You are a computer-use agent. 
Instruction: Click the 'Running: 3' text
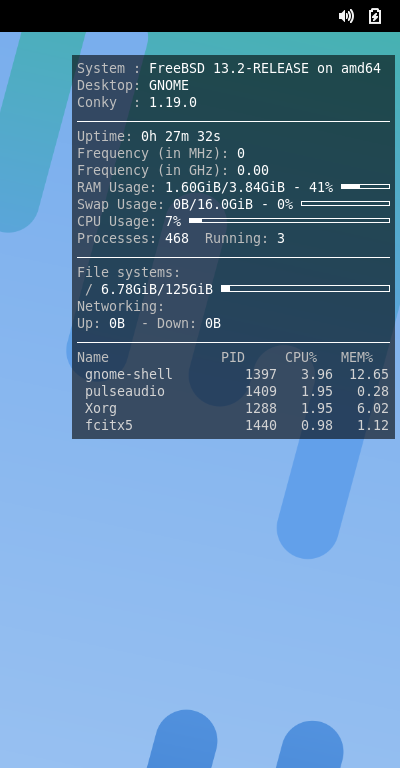[x=245, y=239]
